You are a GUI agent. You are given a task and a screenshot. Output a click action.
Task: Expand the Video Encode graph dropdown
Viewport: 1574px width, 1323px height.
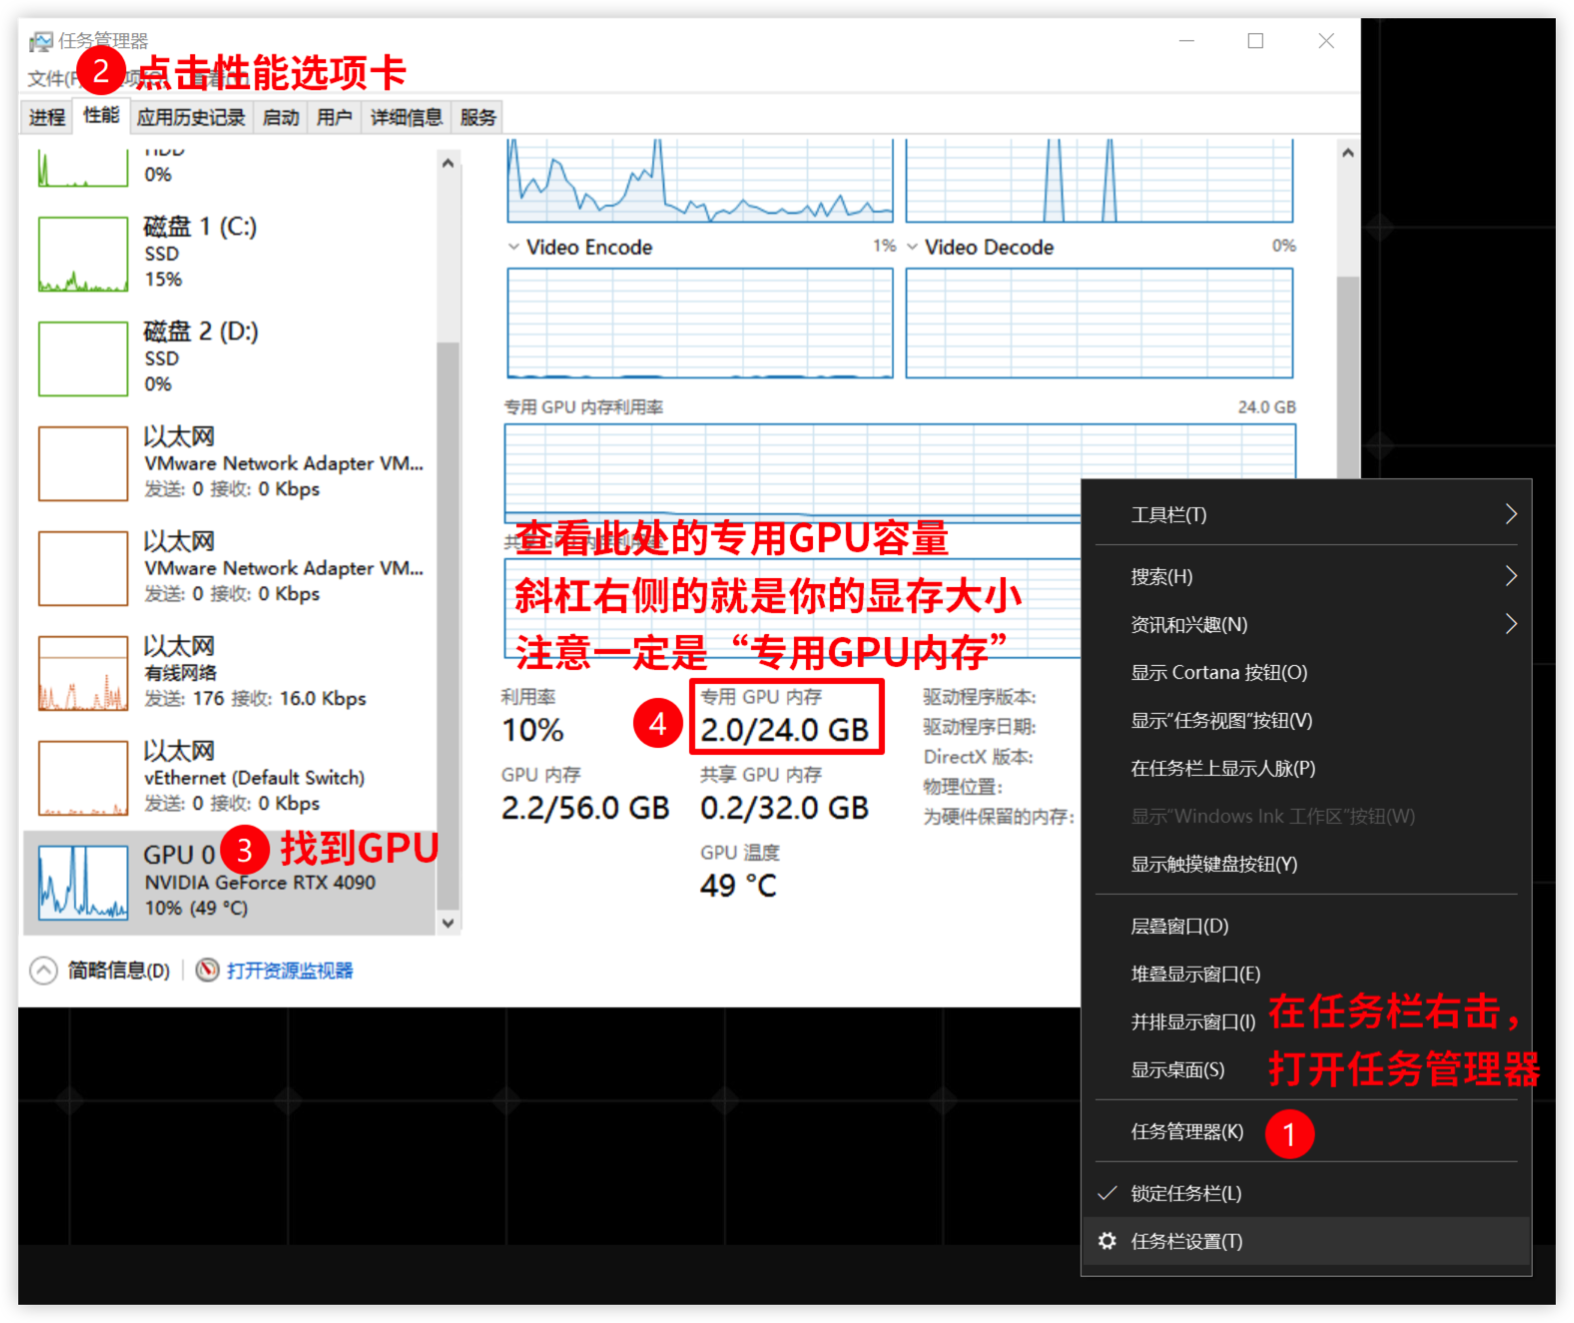513,247
